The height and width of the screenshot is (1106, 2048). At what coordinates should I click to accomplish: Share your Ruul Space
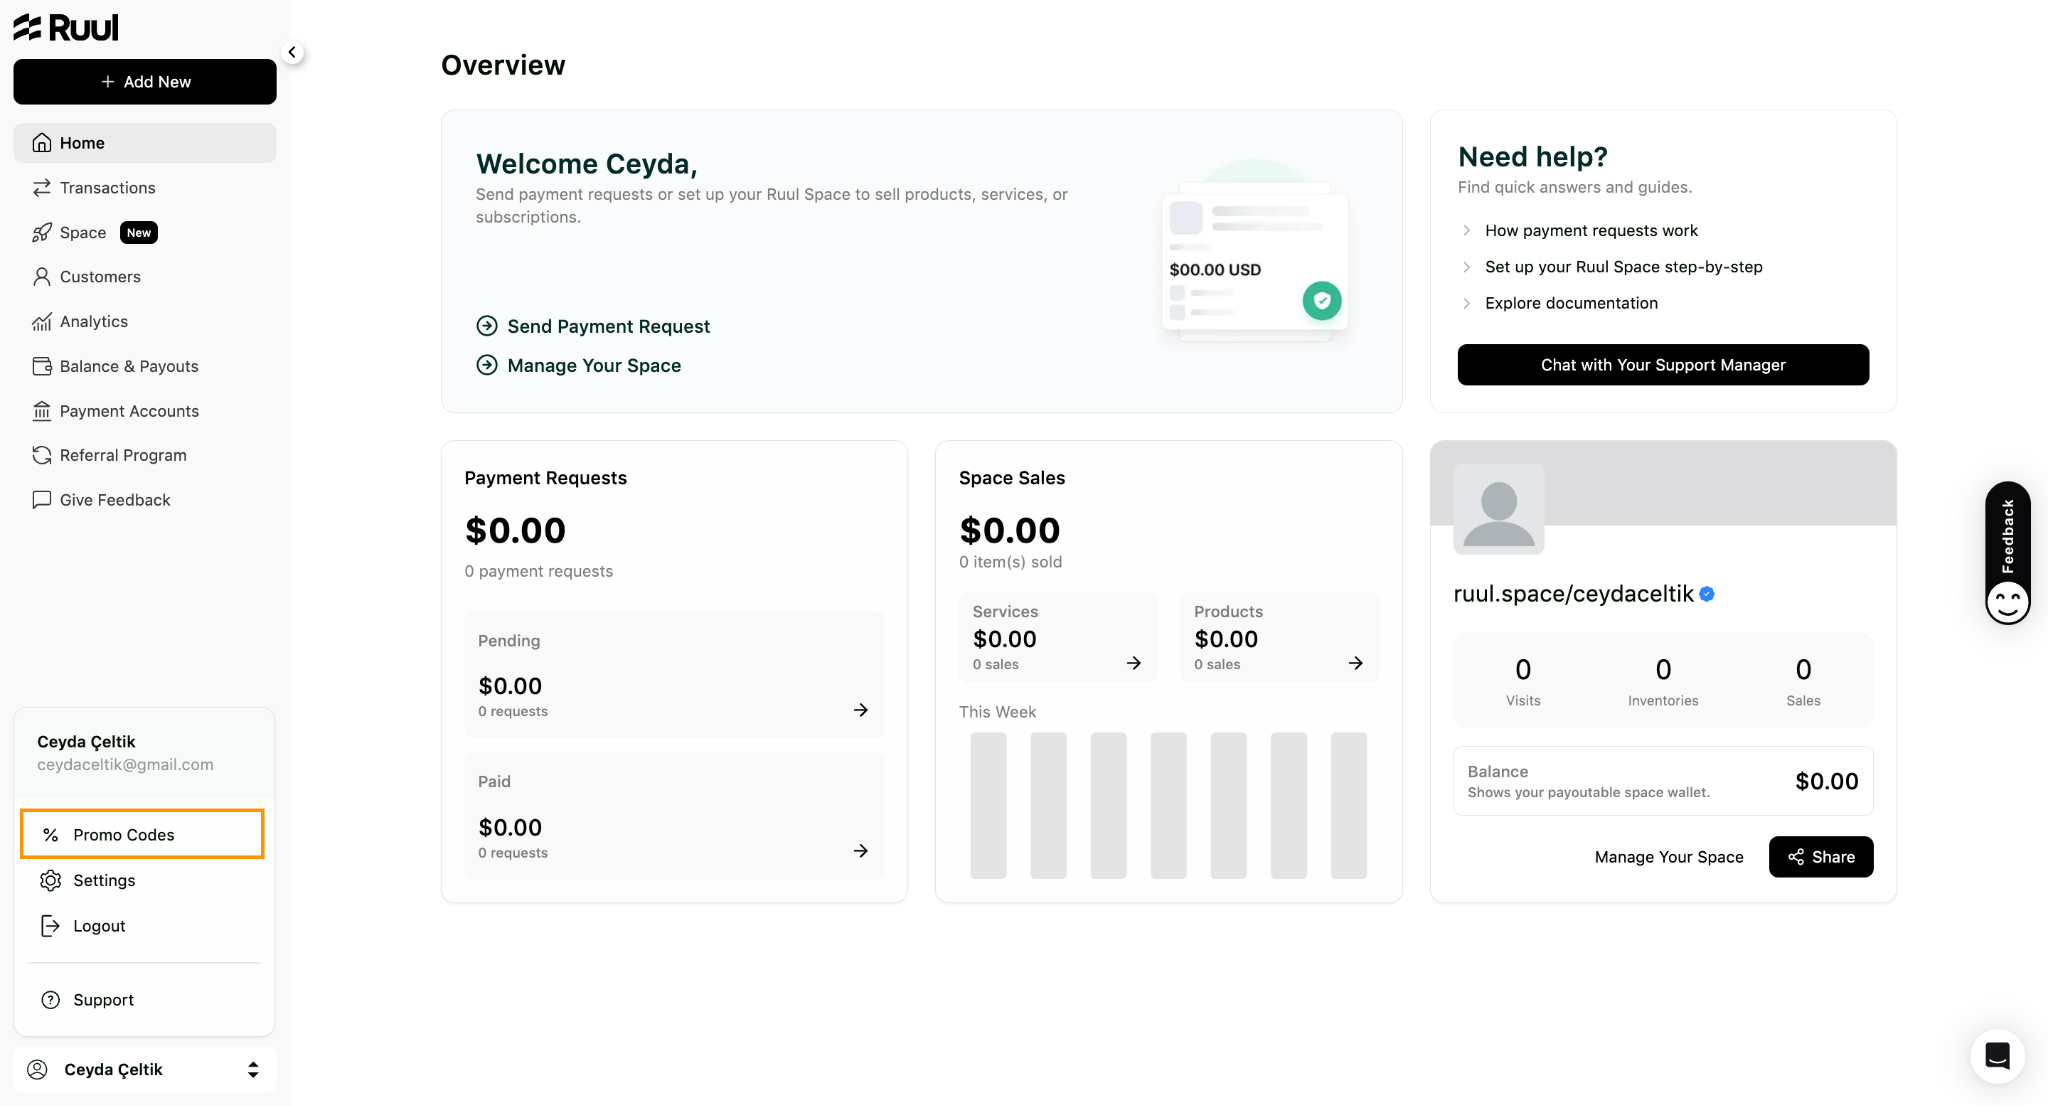click(x=1821, y=857)
